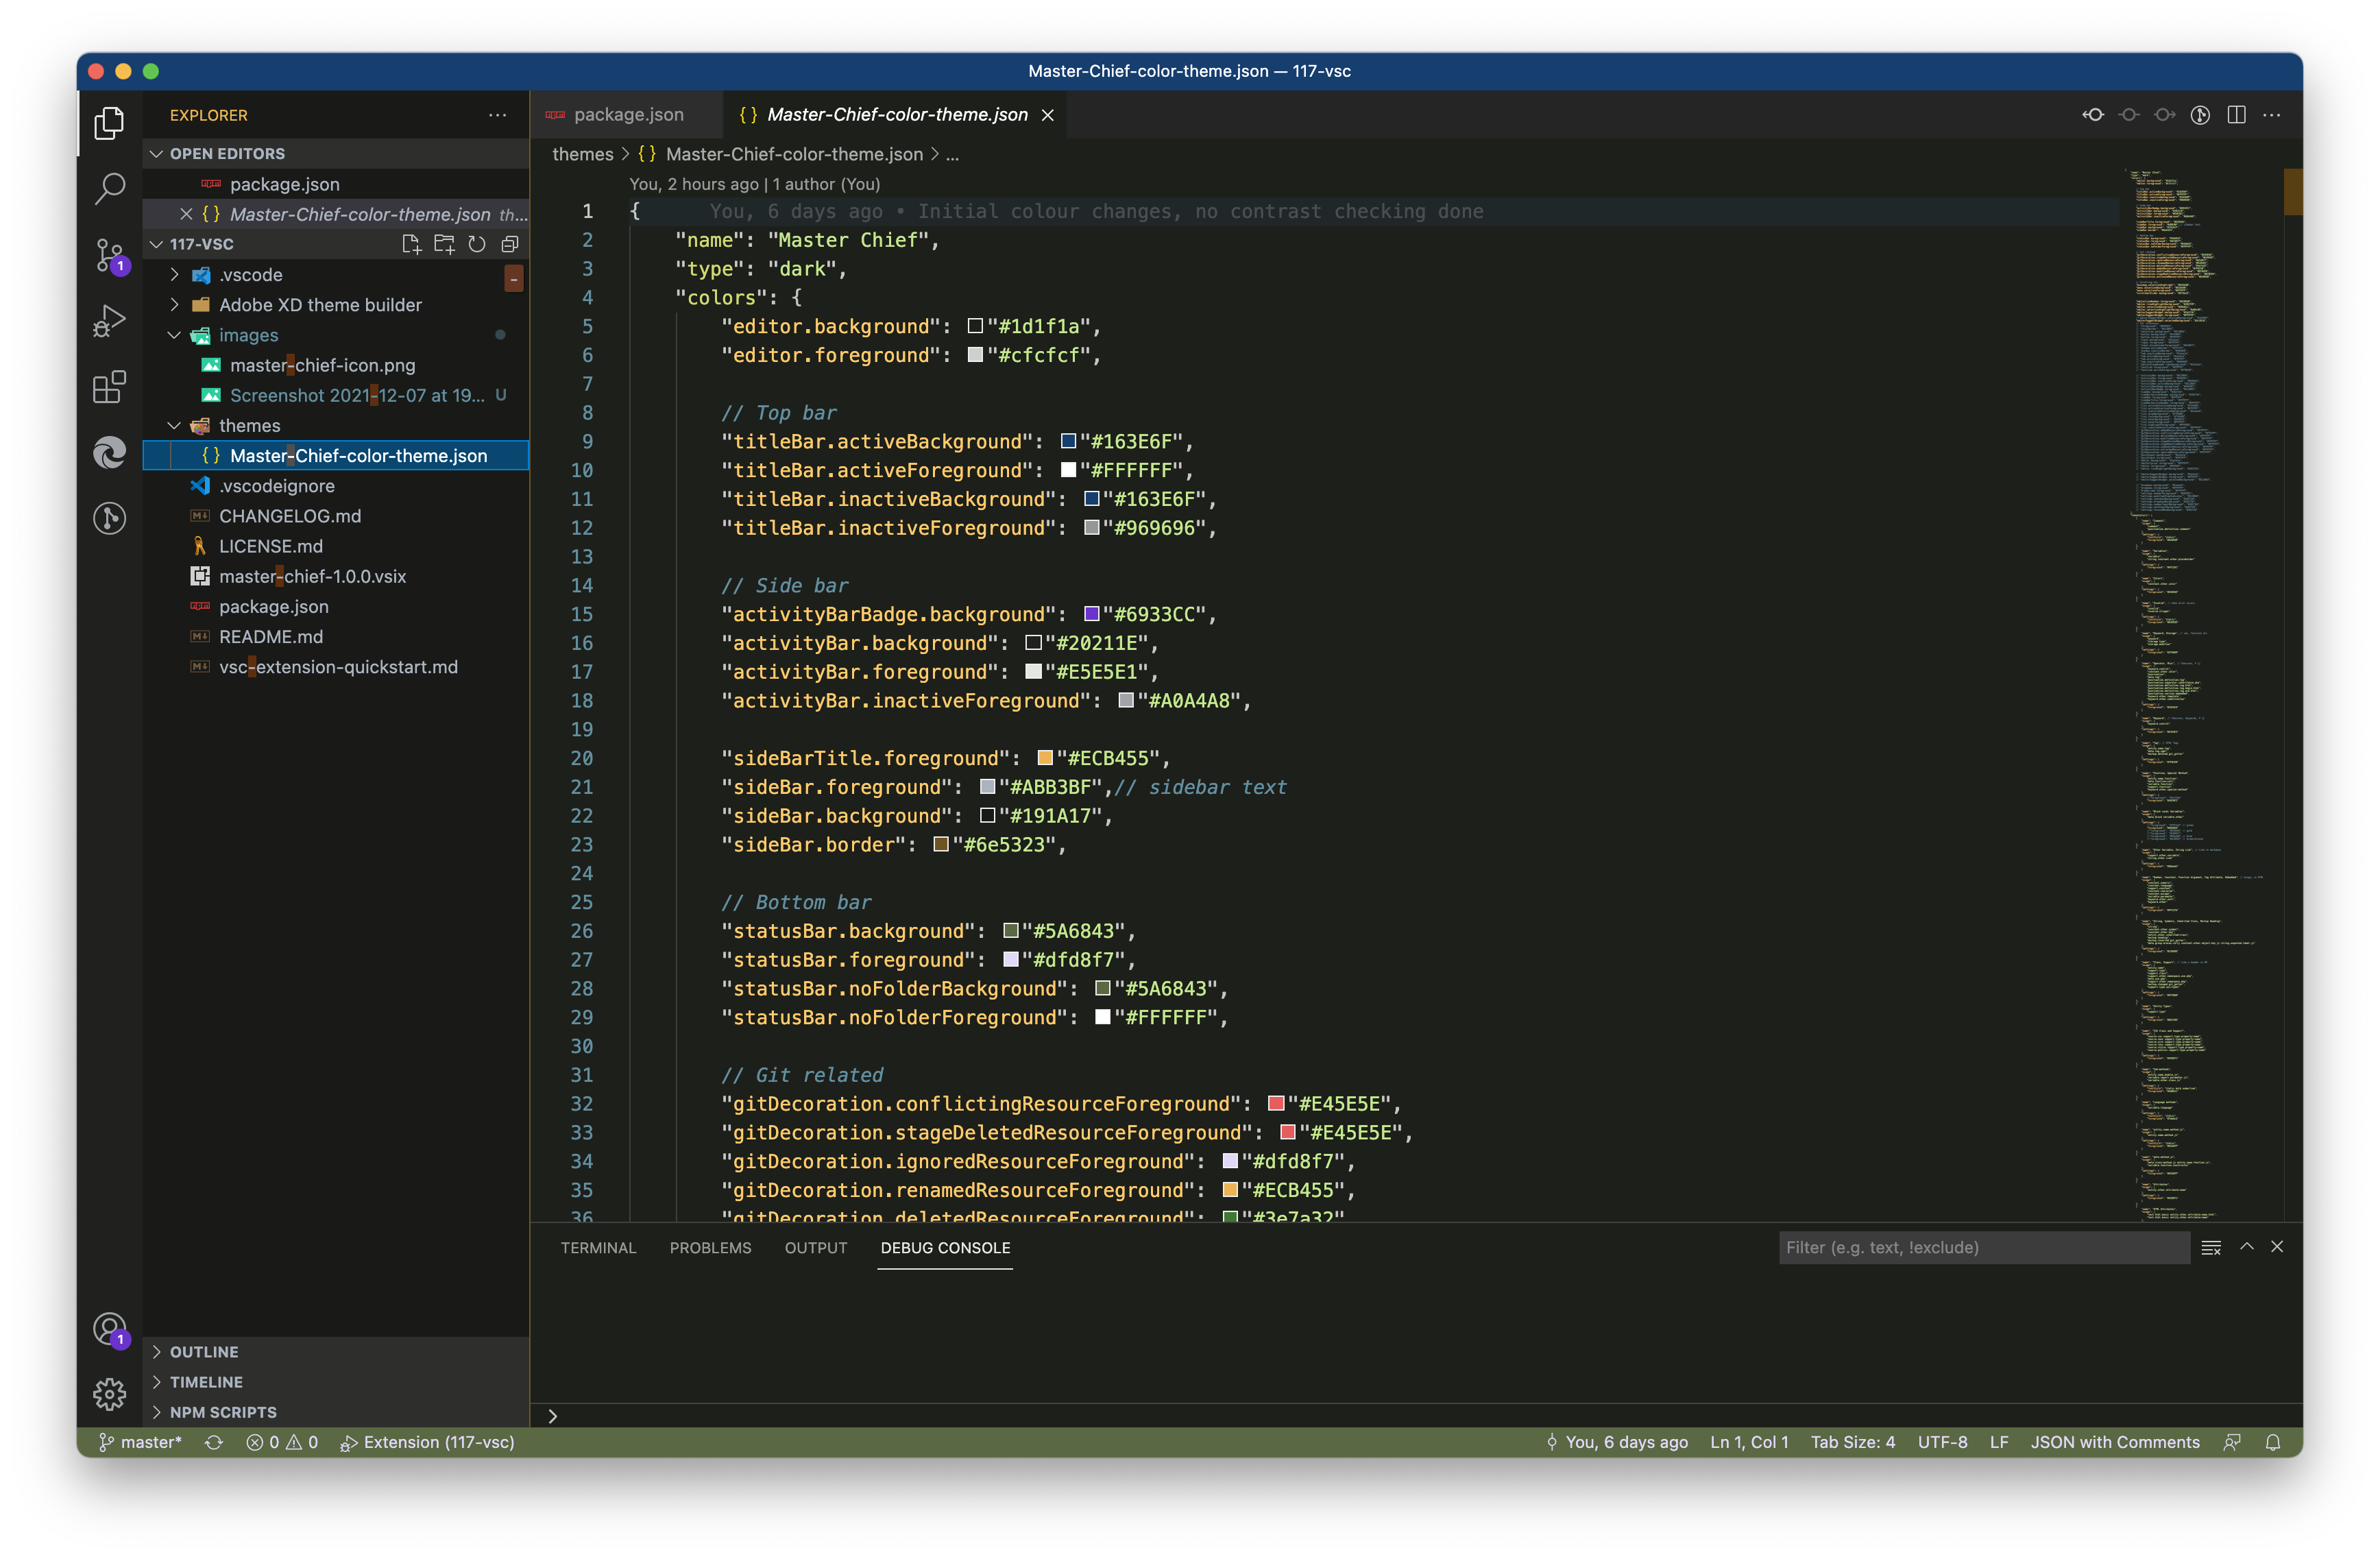The width and height of the screenshot is (2380, 1559).
Task: Open Source Control with pending change
Action: click(x=109, y=255)
